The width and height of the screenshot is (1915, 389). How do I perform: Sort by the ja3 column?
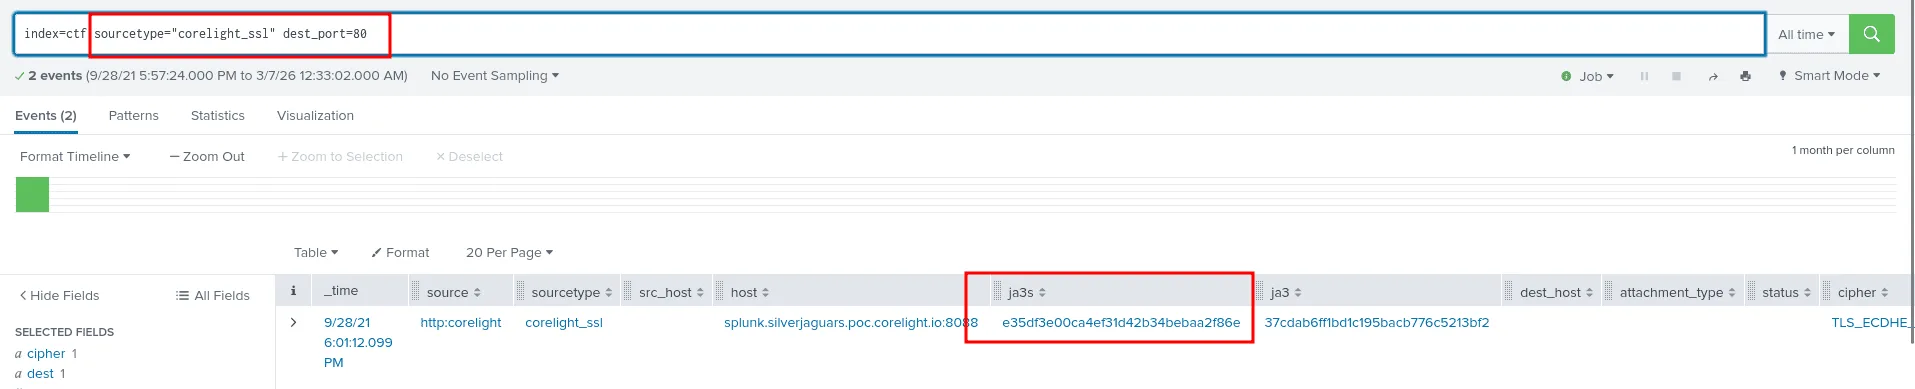click(x=1286, y=293)
